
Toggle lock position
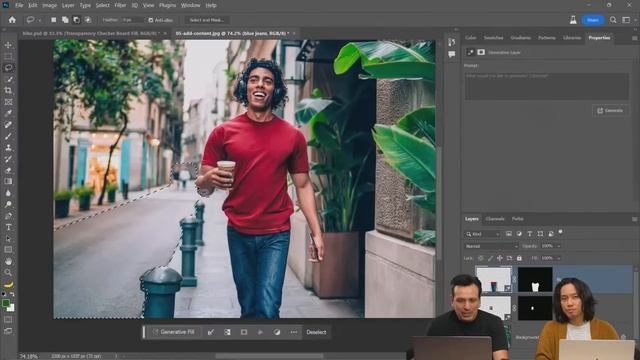tap(500, 258)
